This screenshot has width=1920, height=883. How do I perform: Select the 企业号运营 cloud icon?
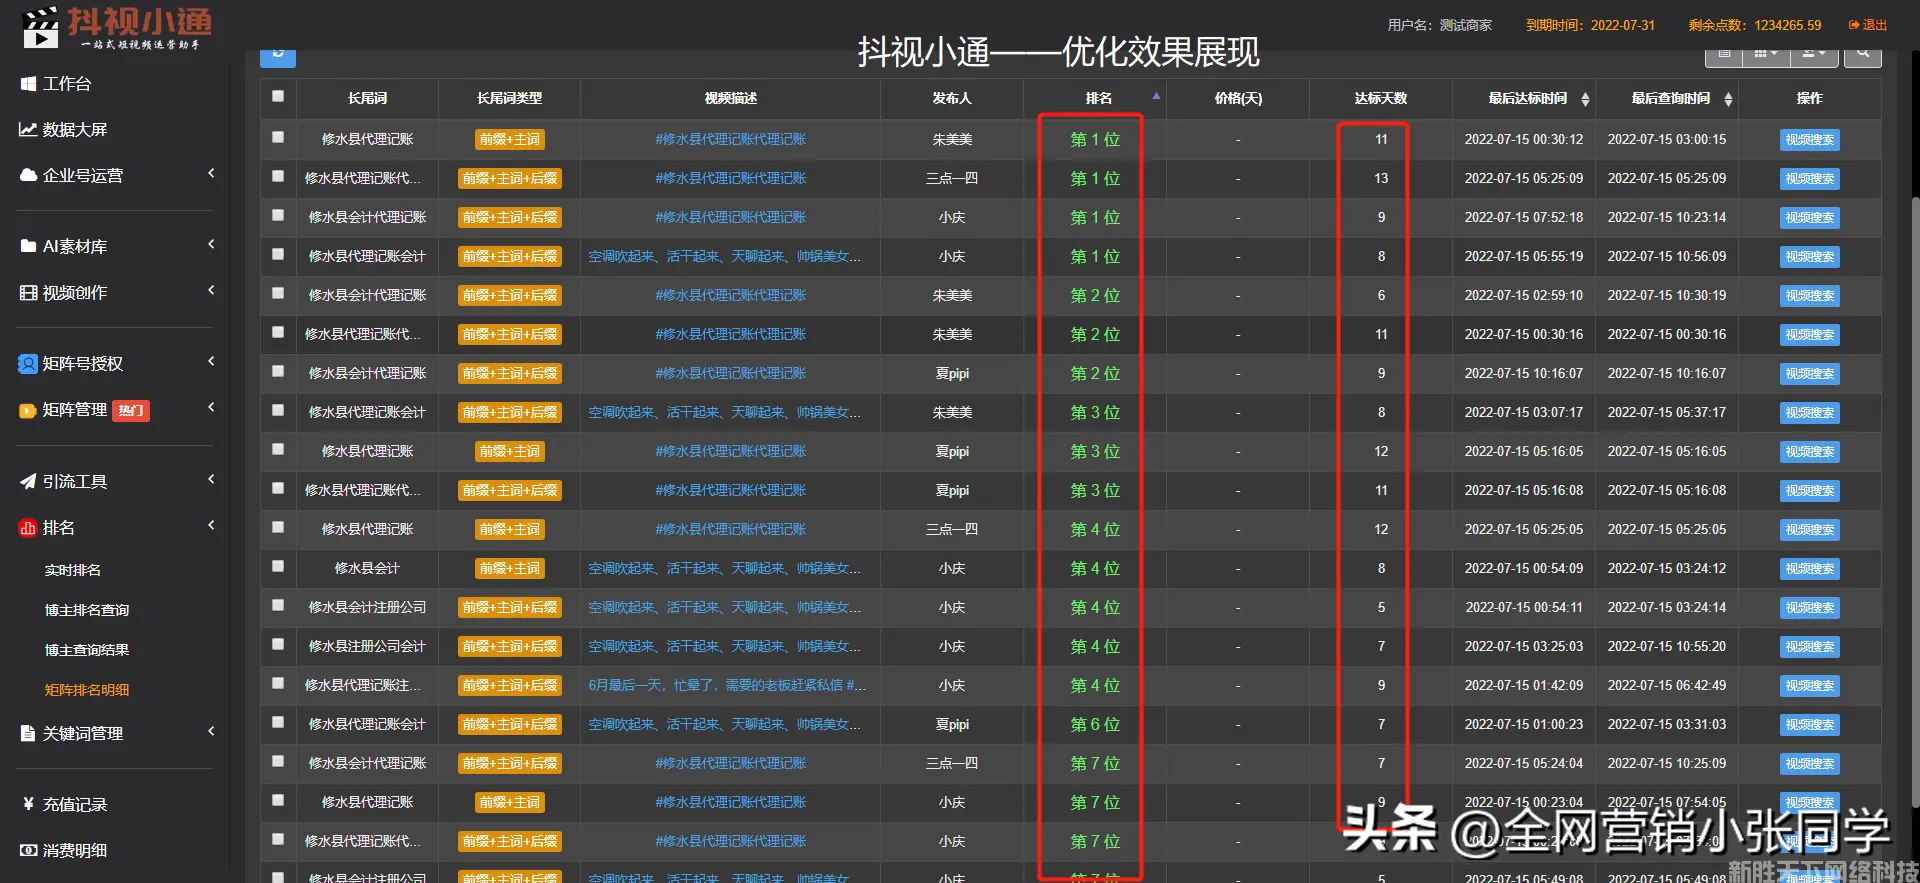pos(28,176)
